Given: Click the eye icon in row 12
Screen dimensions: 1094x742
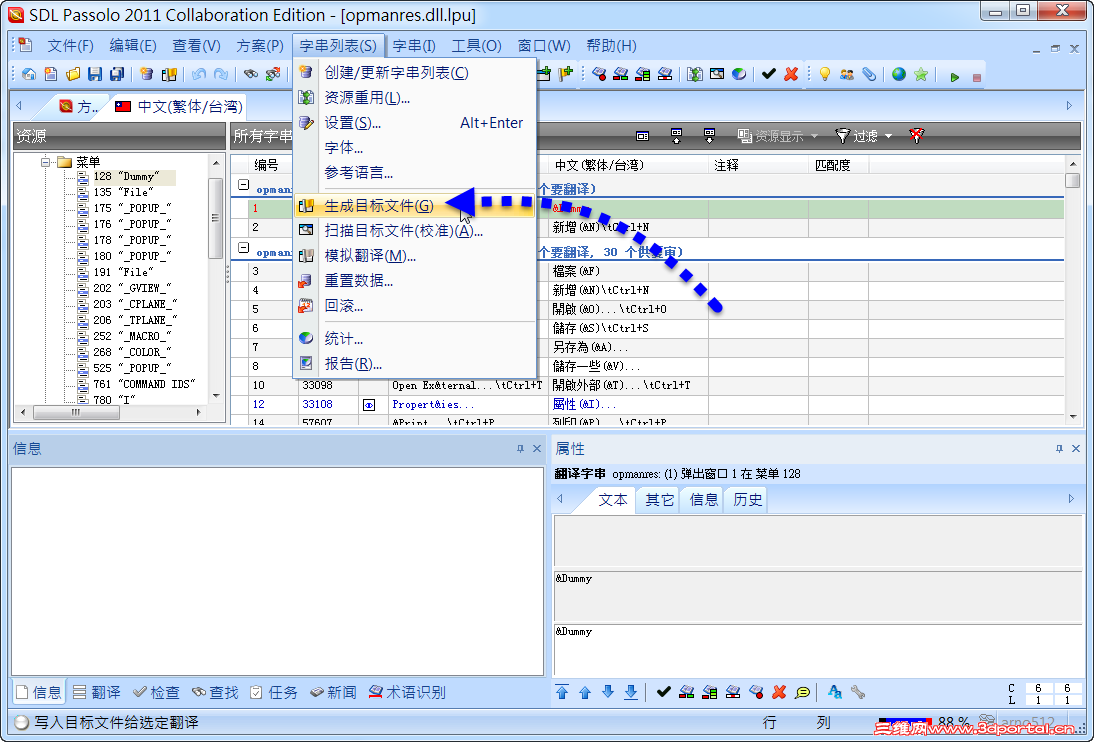Looking at the screenshot, I should pos(369,405).
